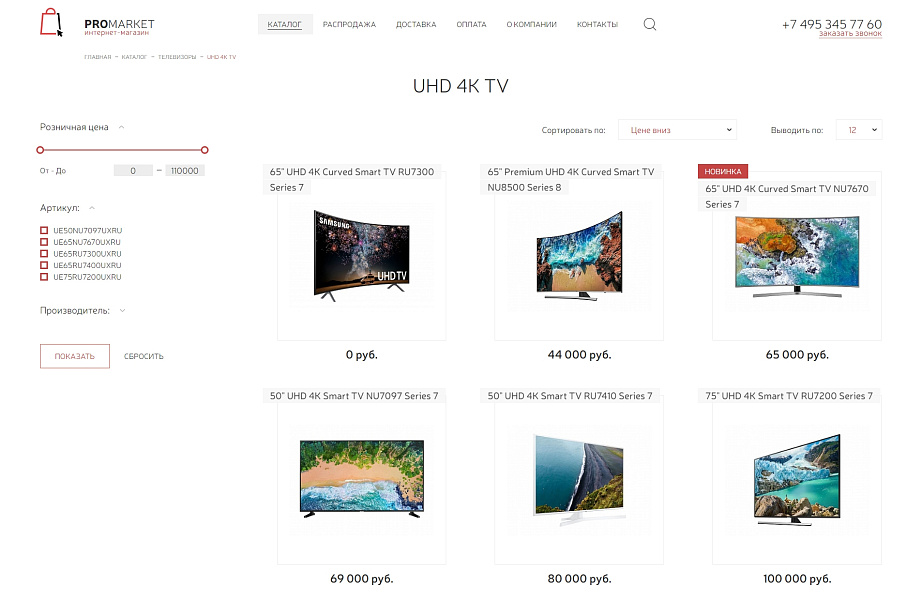This screenshot has width=922, height=600.
Task: Click the Заказать звонок callback link
Action: pos(850,34)
